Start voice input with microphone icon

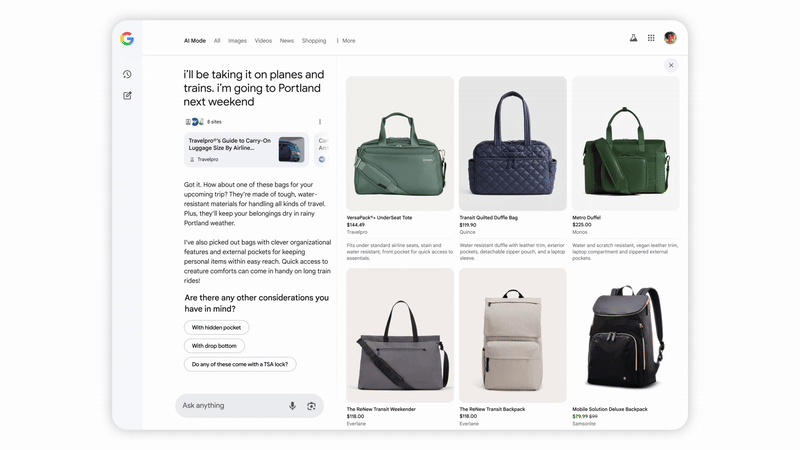pyautogui.click(x=293, y=405)
